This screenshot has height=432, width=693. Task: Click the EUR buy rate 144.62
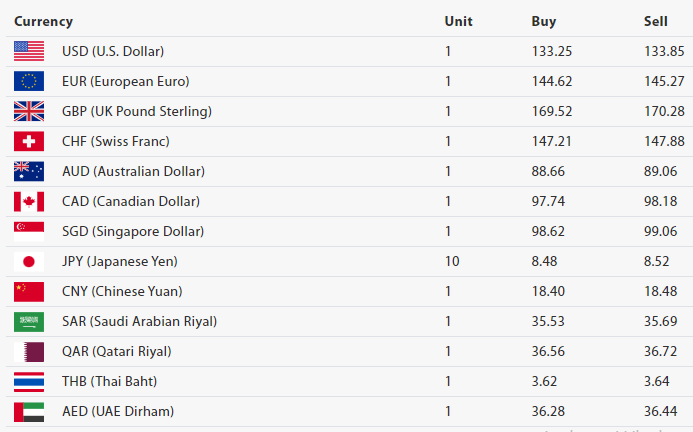(552, 81)
